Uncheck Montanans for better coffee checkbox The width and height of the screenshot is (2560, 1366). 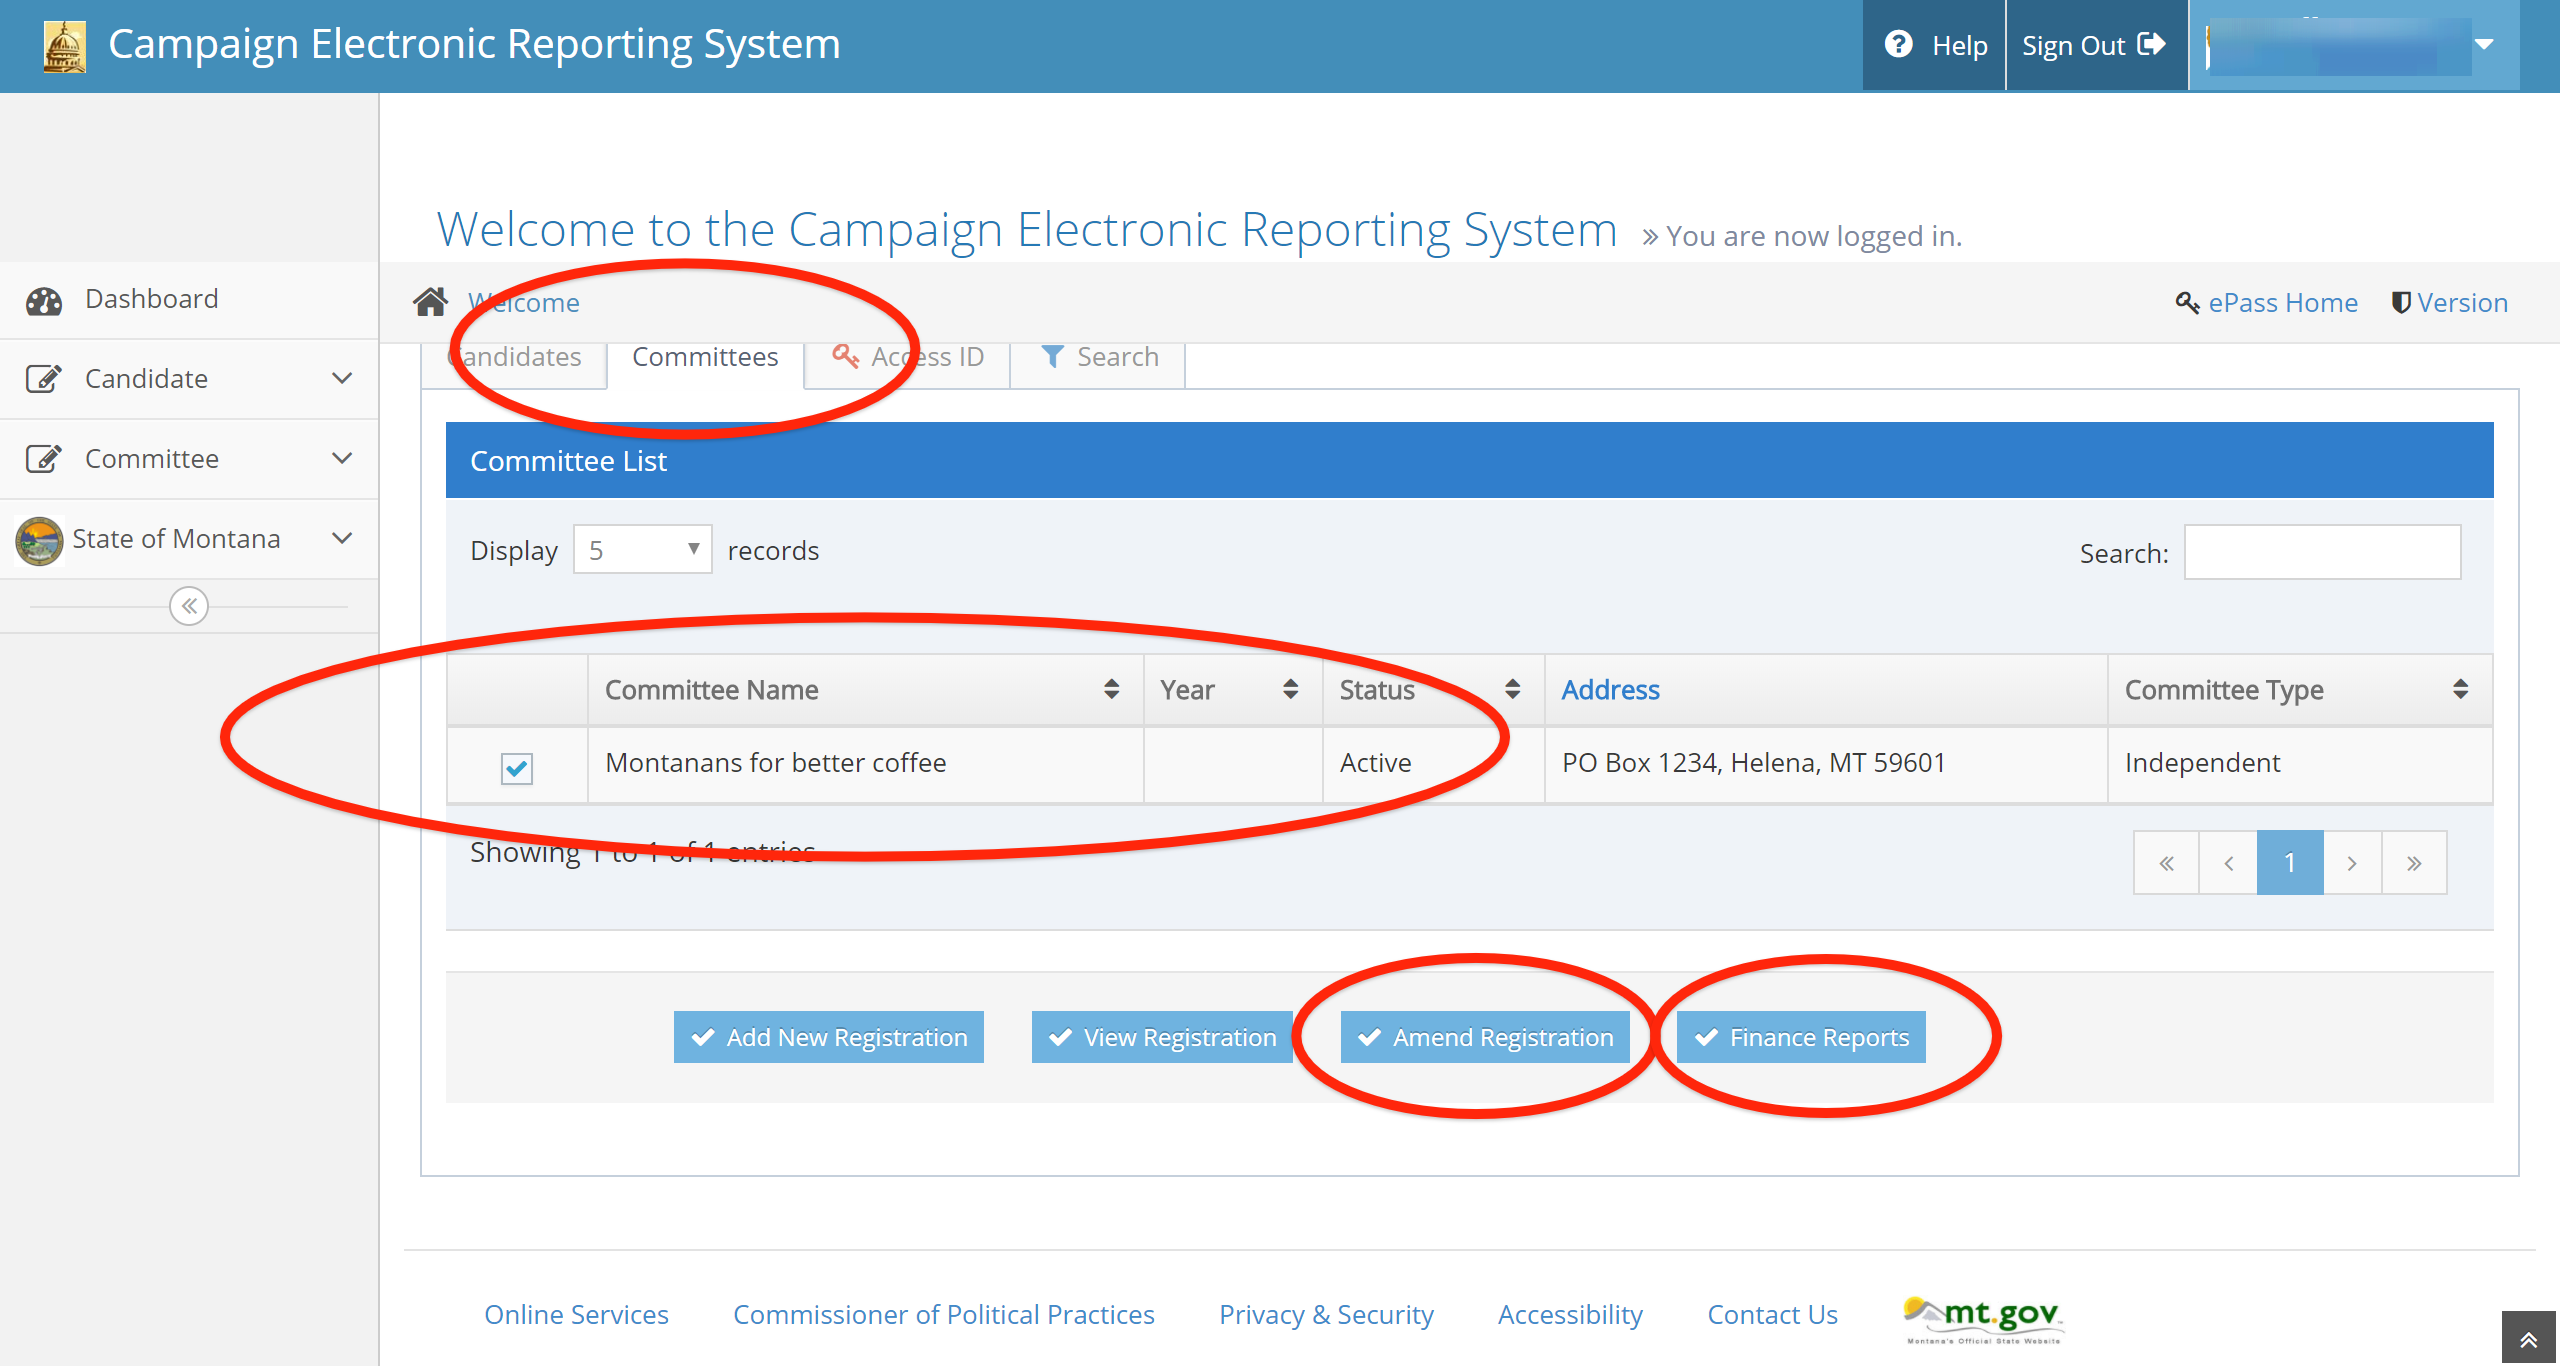click(517, 768)
